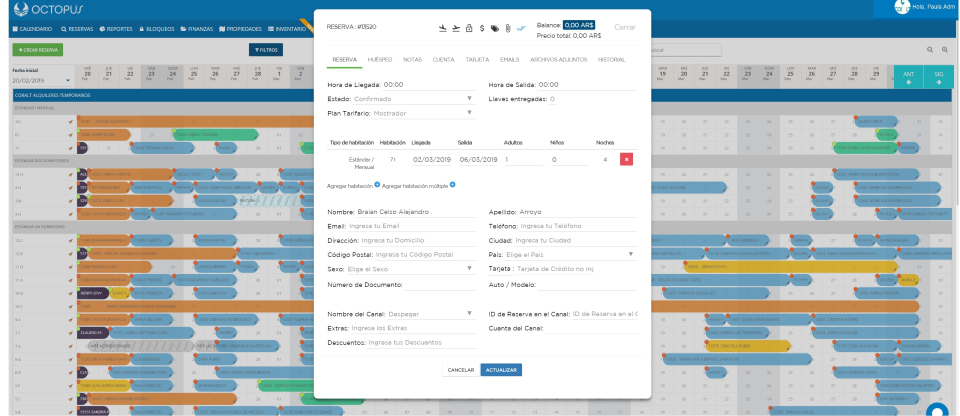
Task: Click the price tag icon
Action: (494, 27)
